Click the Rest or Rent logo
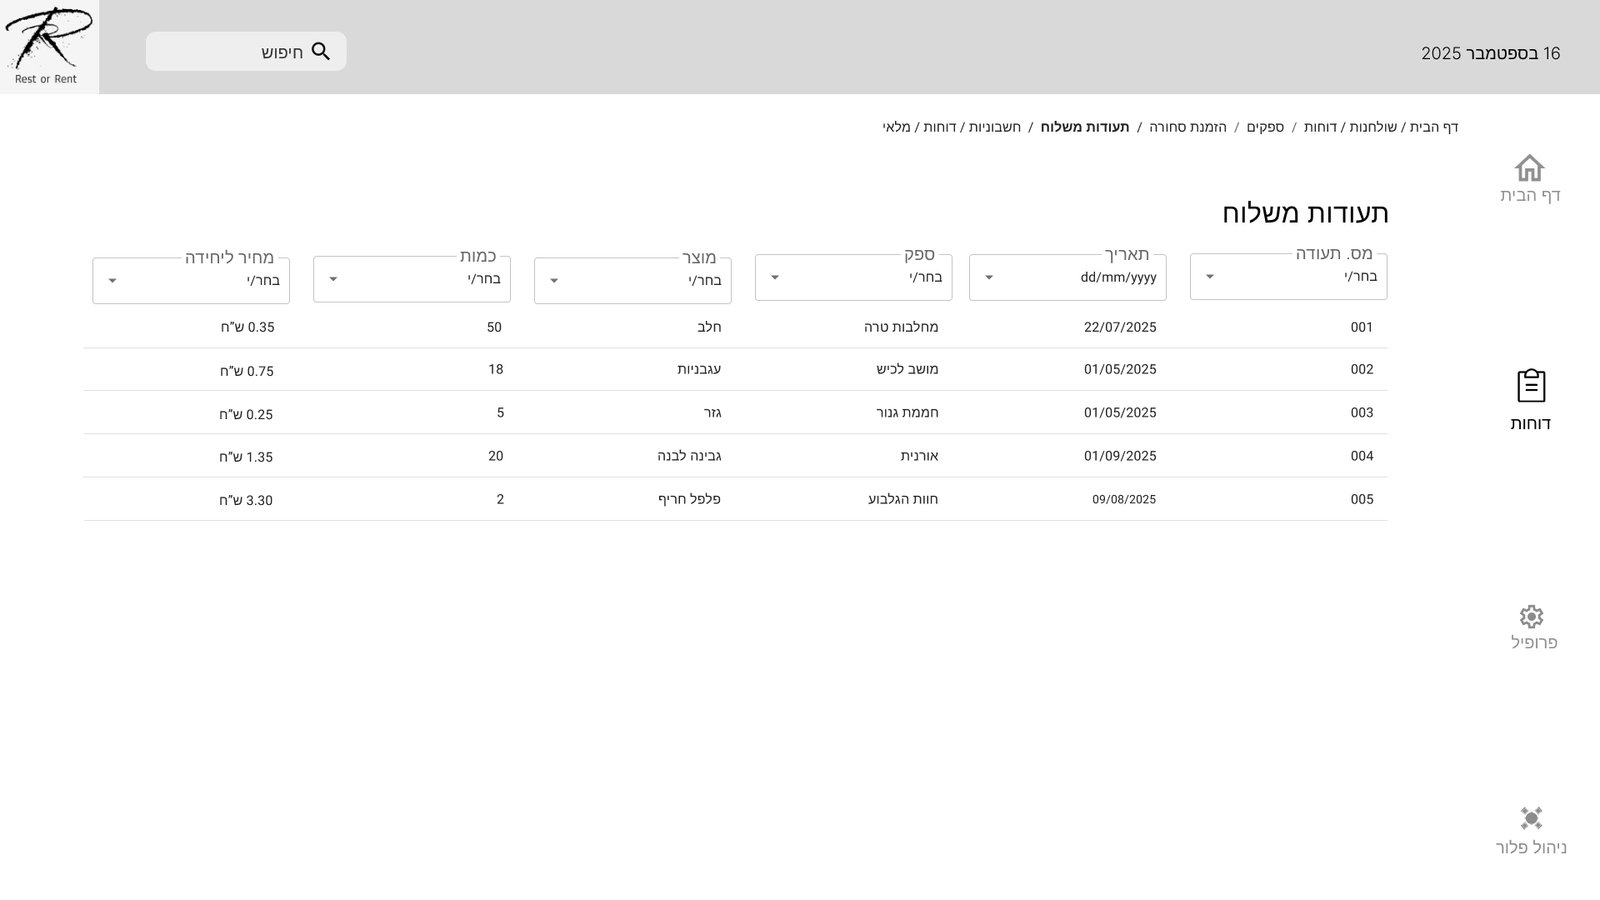 [x=48, y=46]
